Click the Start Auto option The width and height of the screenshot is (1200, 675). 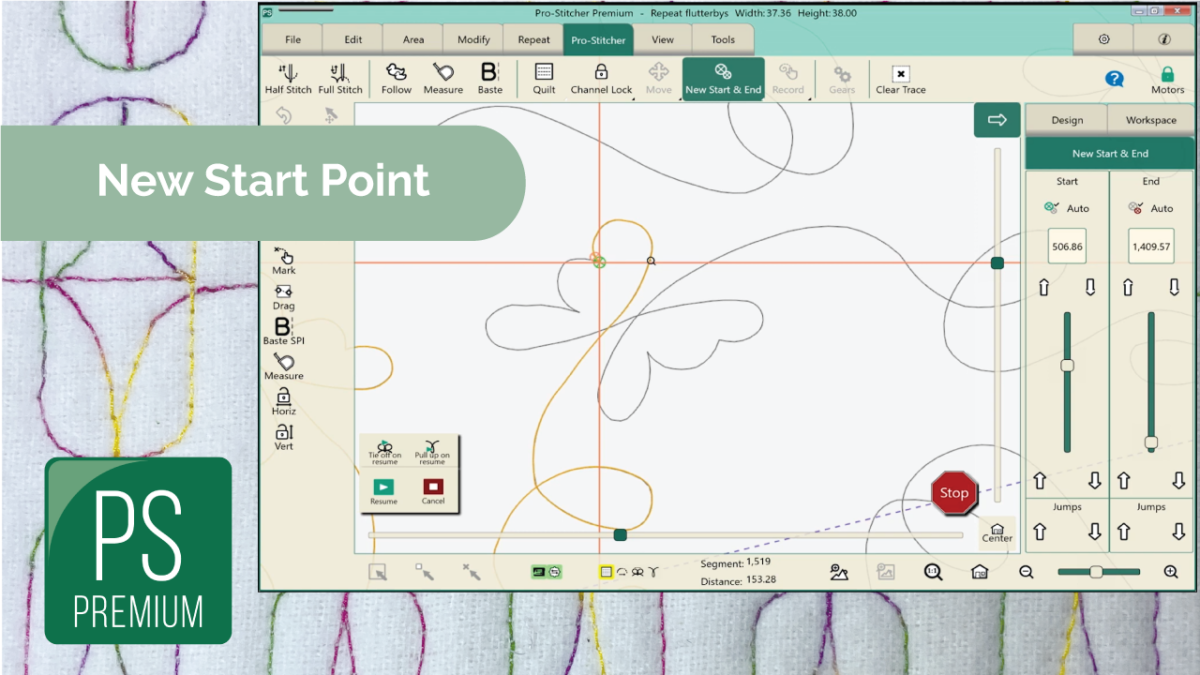click(x=1066, y=208)
